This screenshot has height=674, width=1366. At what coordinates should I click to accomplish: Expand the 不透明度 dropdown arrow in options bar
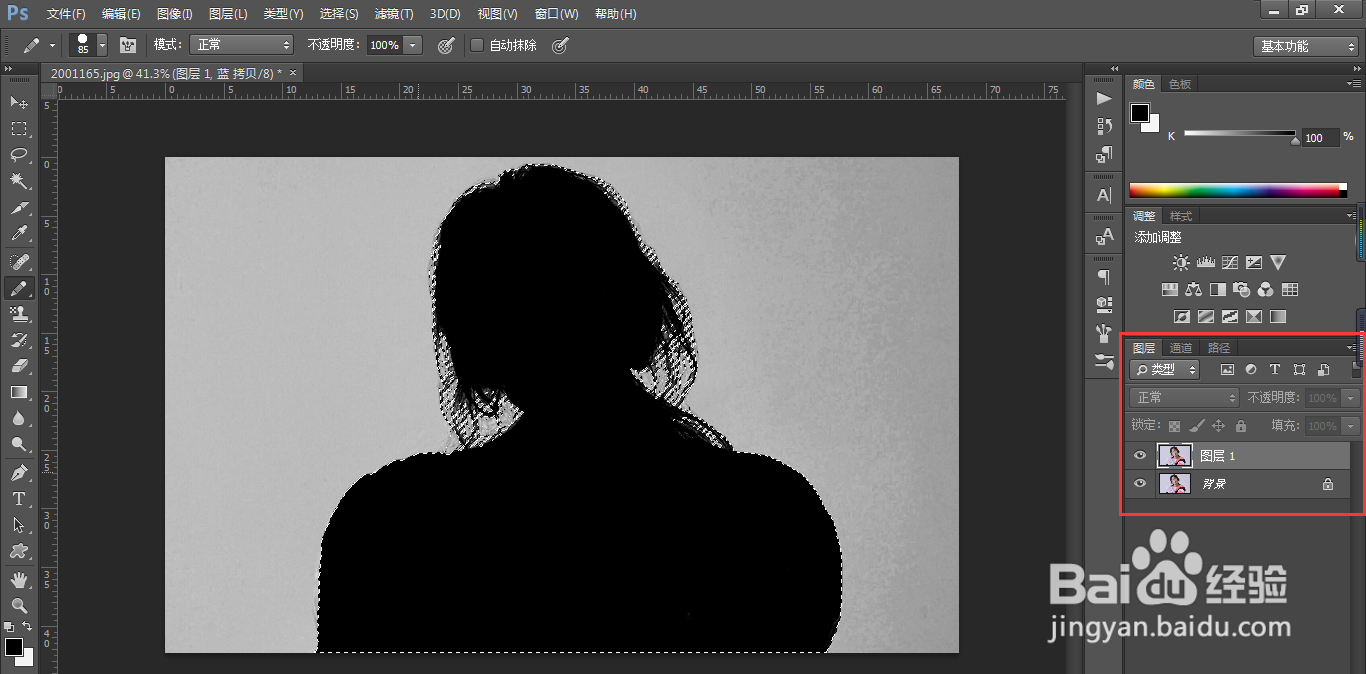(x=413, y=45)
